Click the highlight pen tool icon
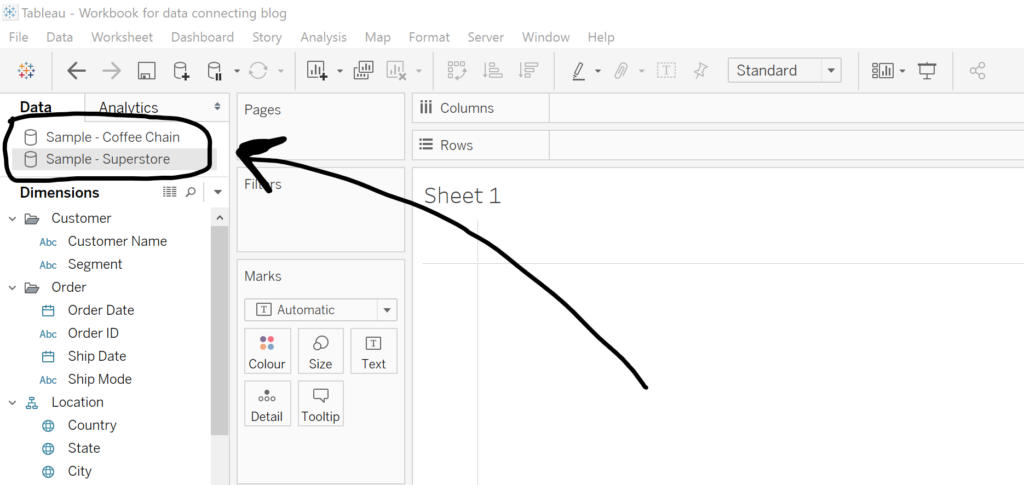The image size is (1024, 485). click(x=579, y=70)
